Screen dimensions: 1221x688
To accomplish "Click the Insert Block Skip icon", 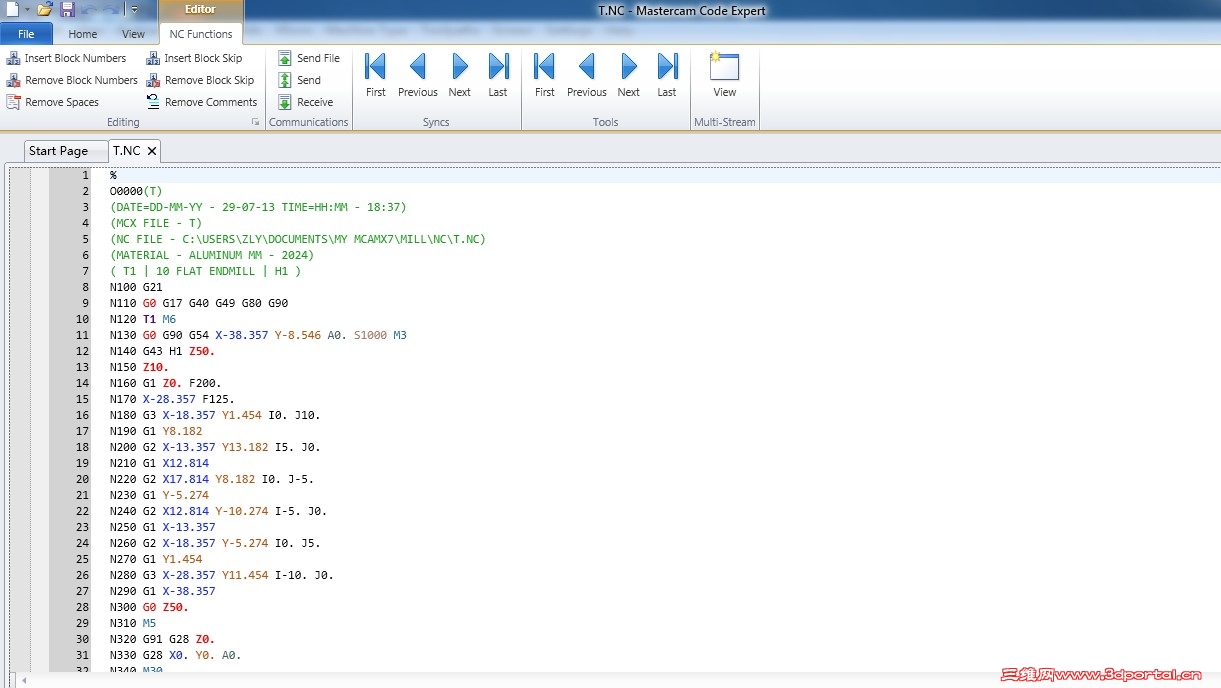I will tap(153, 58).
